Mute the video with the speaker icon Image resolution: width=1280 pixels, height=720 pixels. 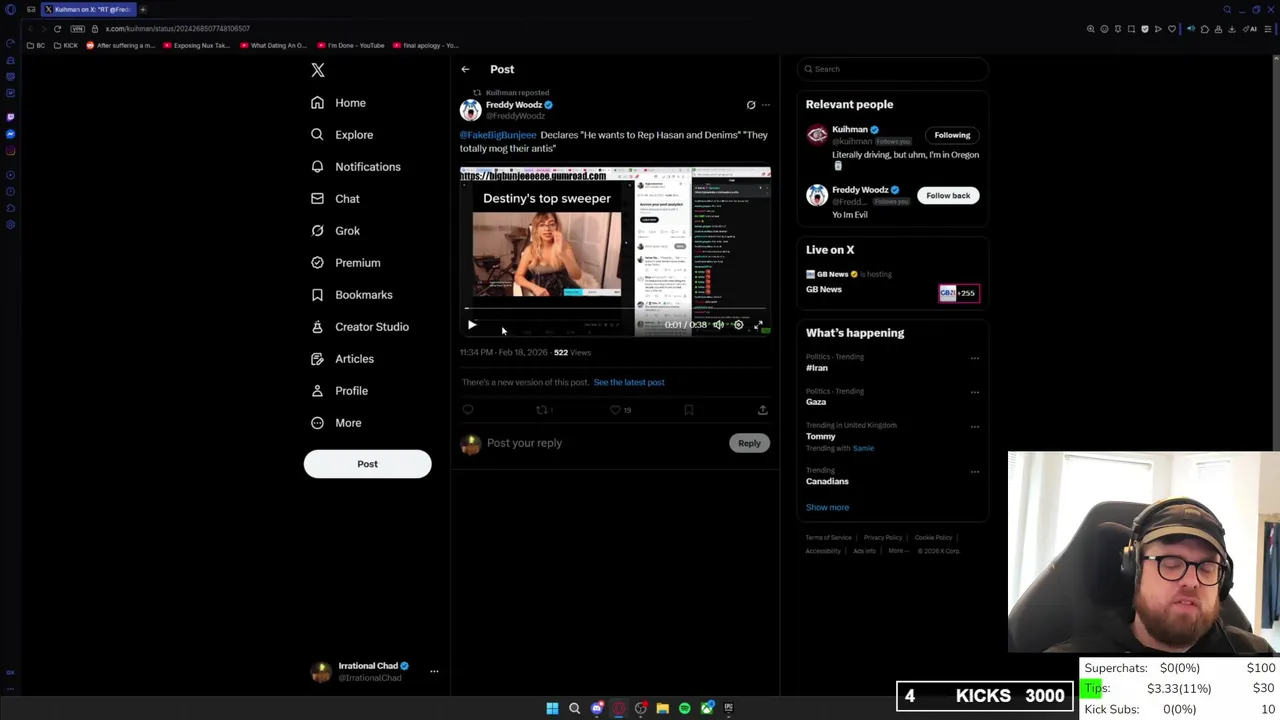pos(718,325)
